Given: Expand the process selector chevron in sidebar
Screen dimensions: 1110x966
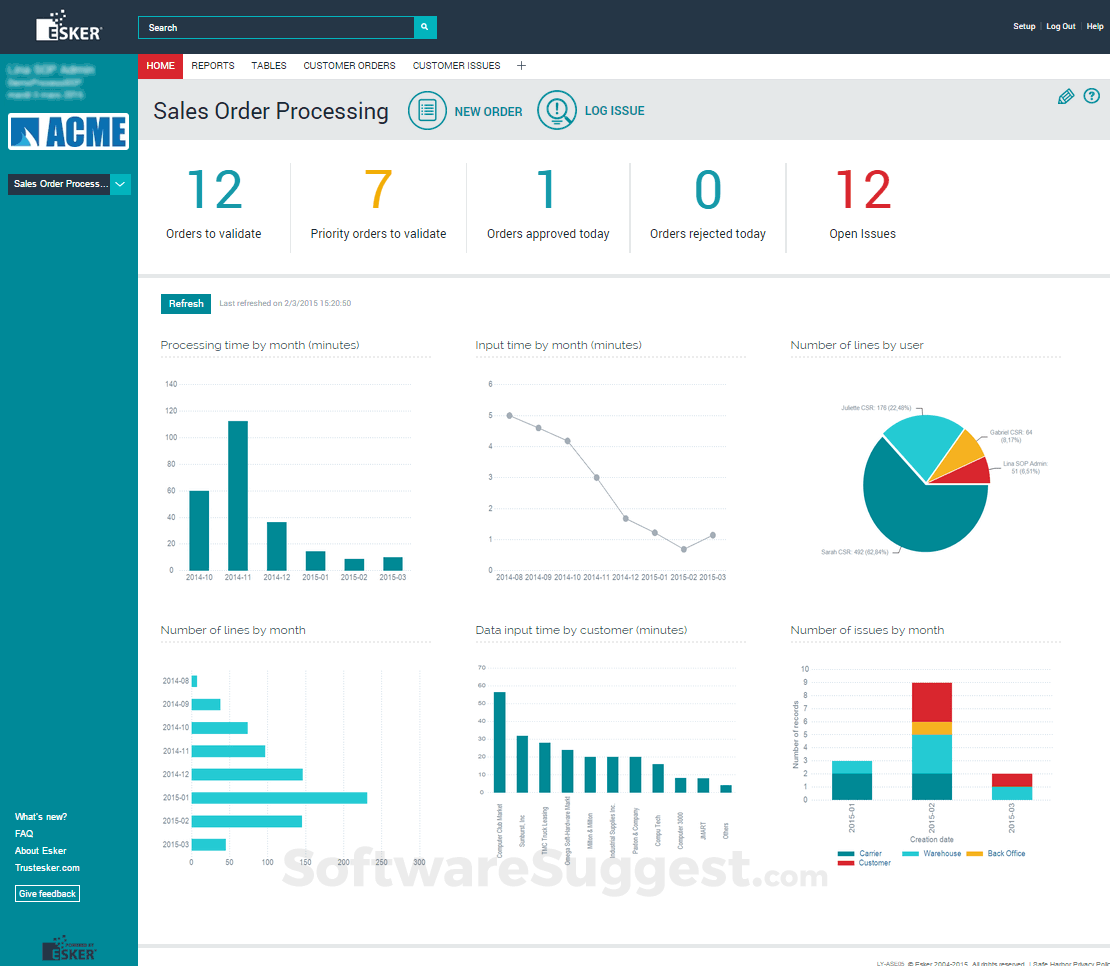Looking at the screenshot, I should pyautogui.click(x=120, y=184).
